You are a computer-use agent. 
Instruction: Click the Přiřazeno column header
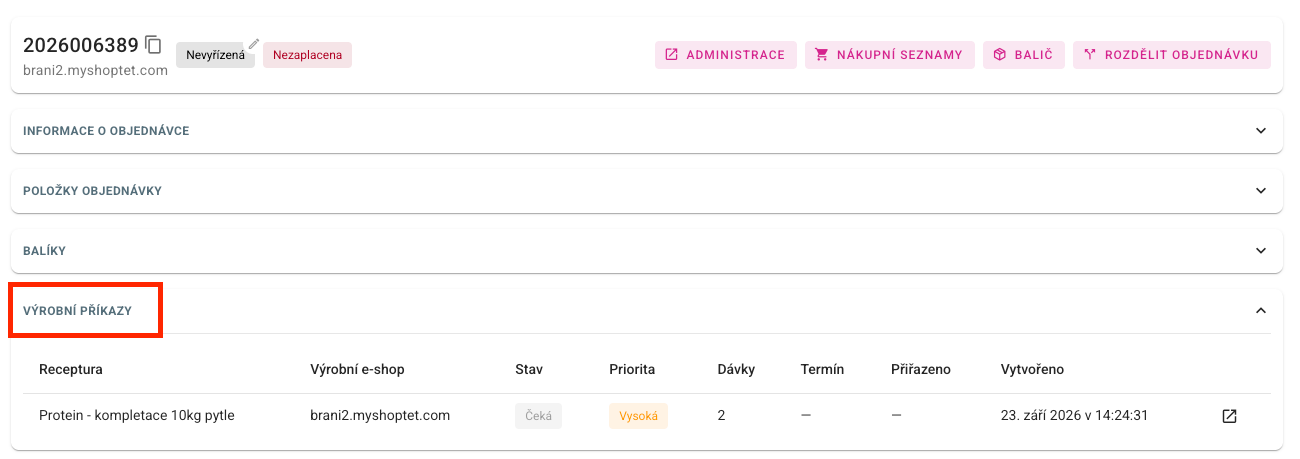tap(921, 369)
